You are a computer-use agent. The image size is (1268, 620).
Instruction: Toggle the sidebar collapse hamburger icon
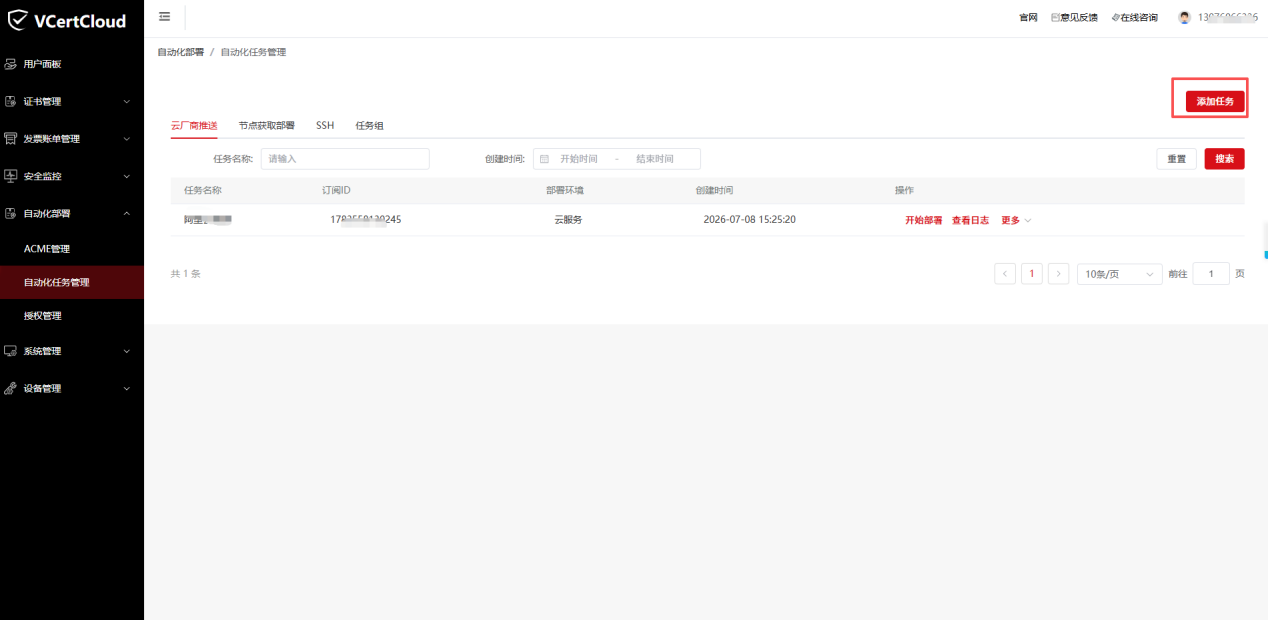[164, 17]
